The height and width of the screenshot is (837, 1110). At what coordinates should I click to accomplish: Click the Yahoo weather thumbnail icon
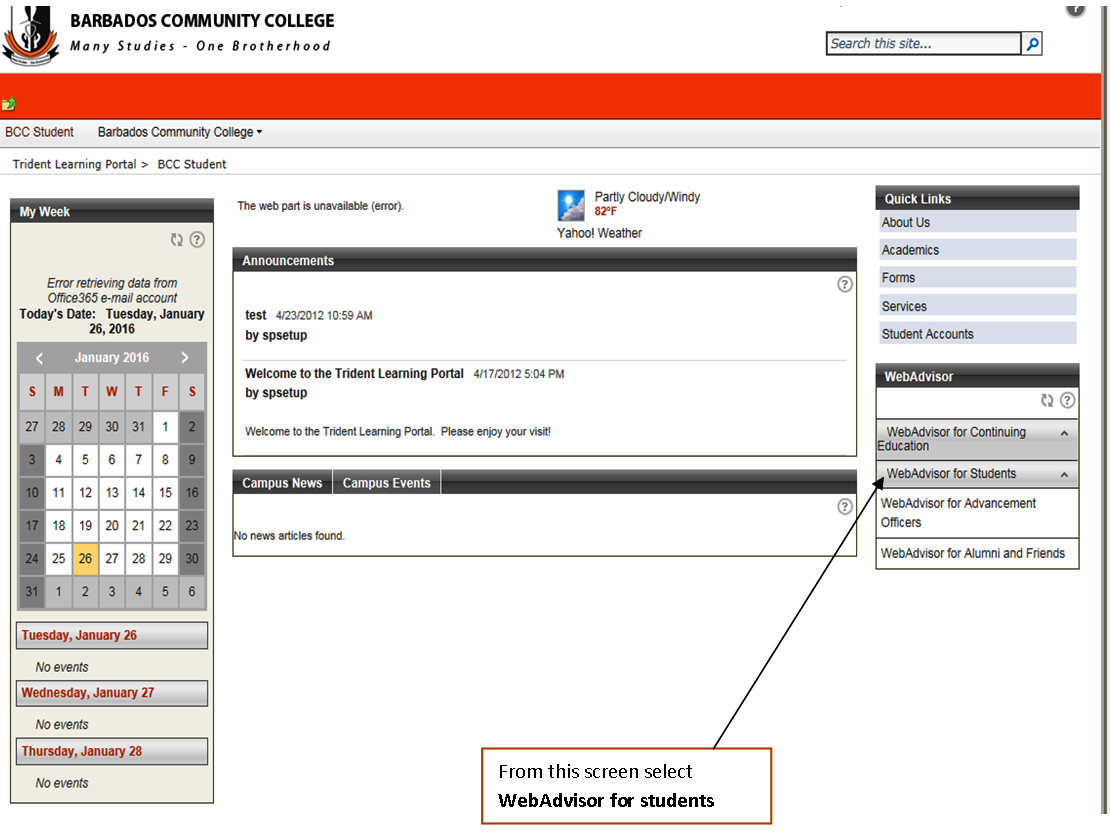571,205
